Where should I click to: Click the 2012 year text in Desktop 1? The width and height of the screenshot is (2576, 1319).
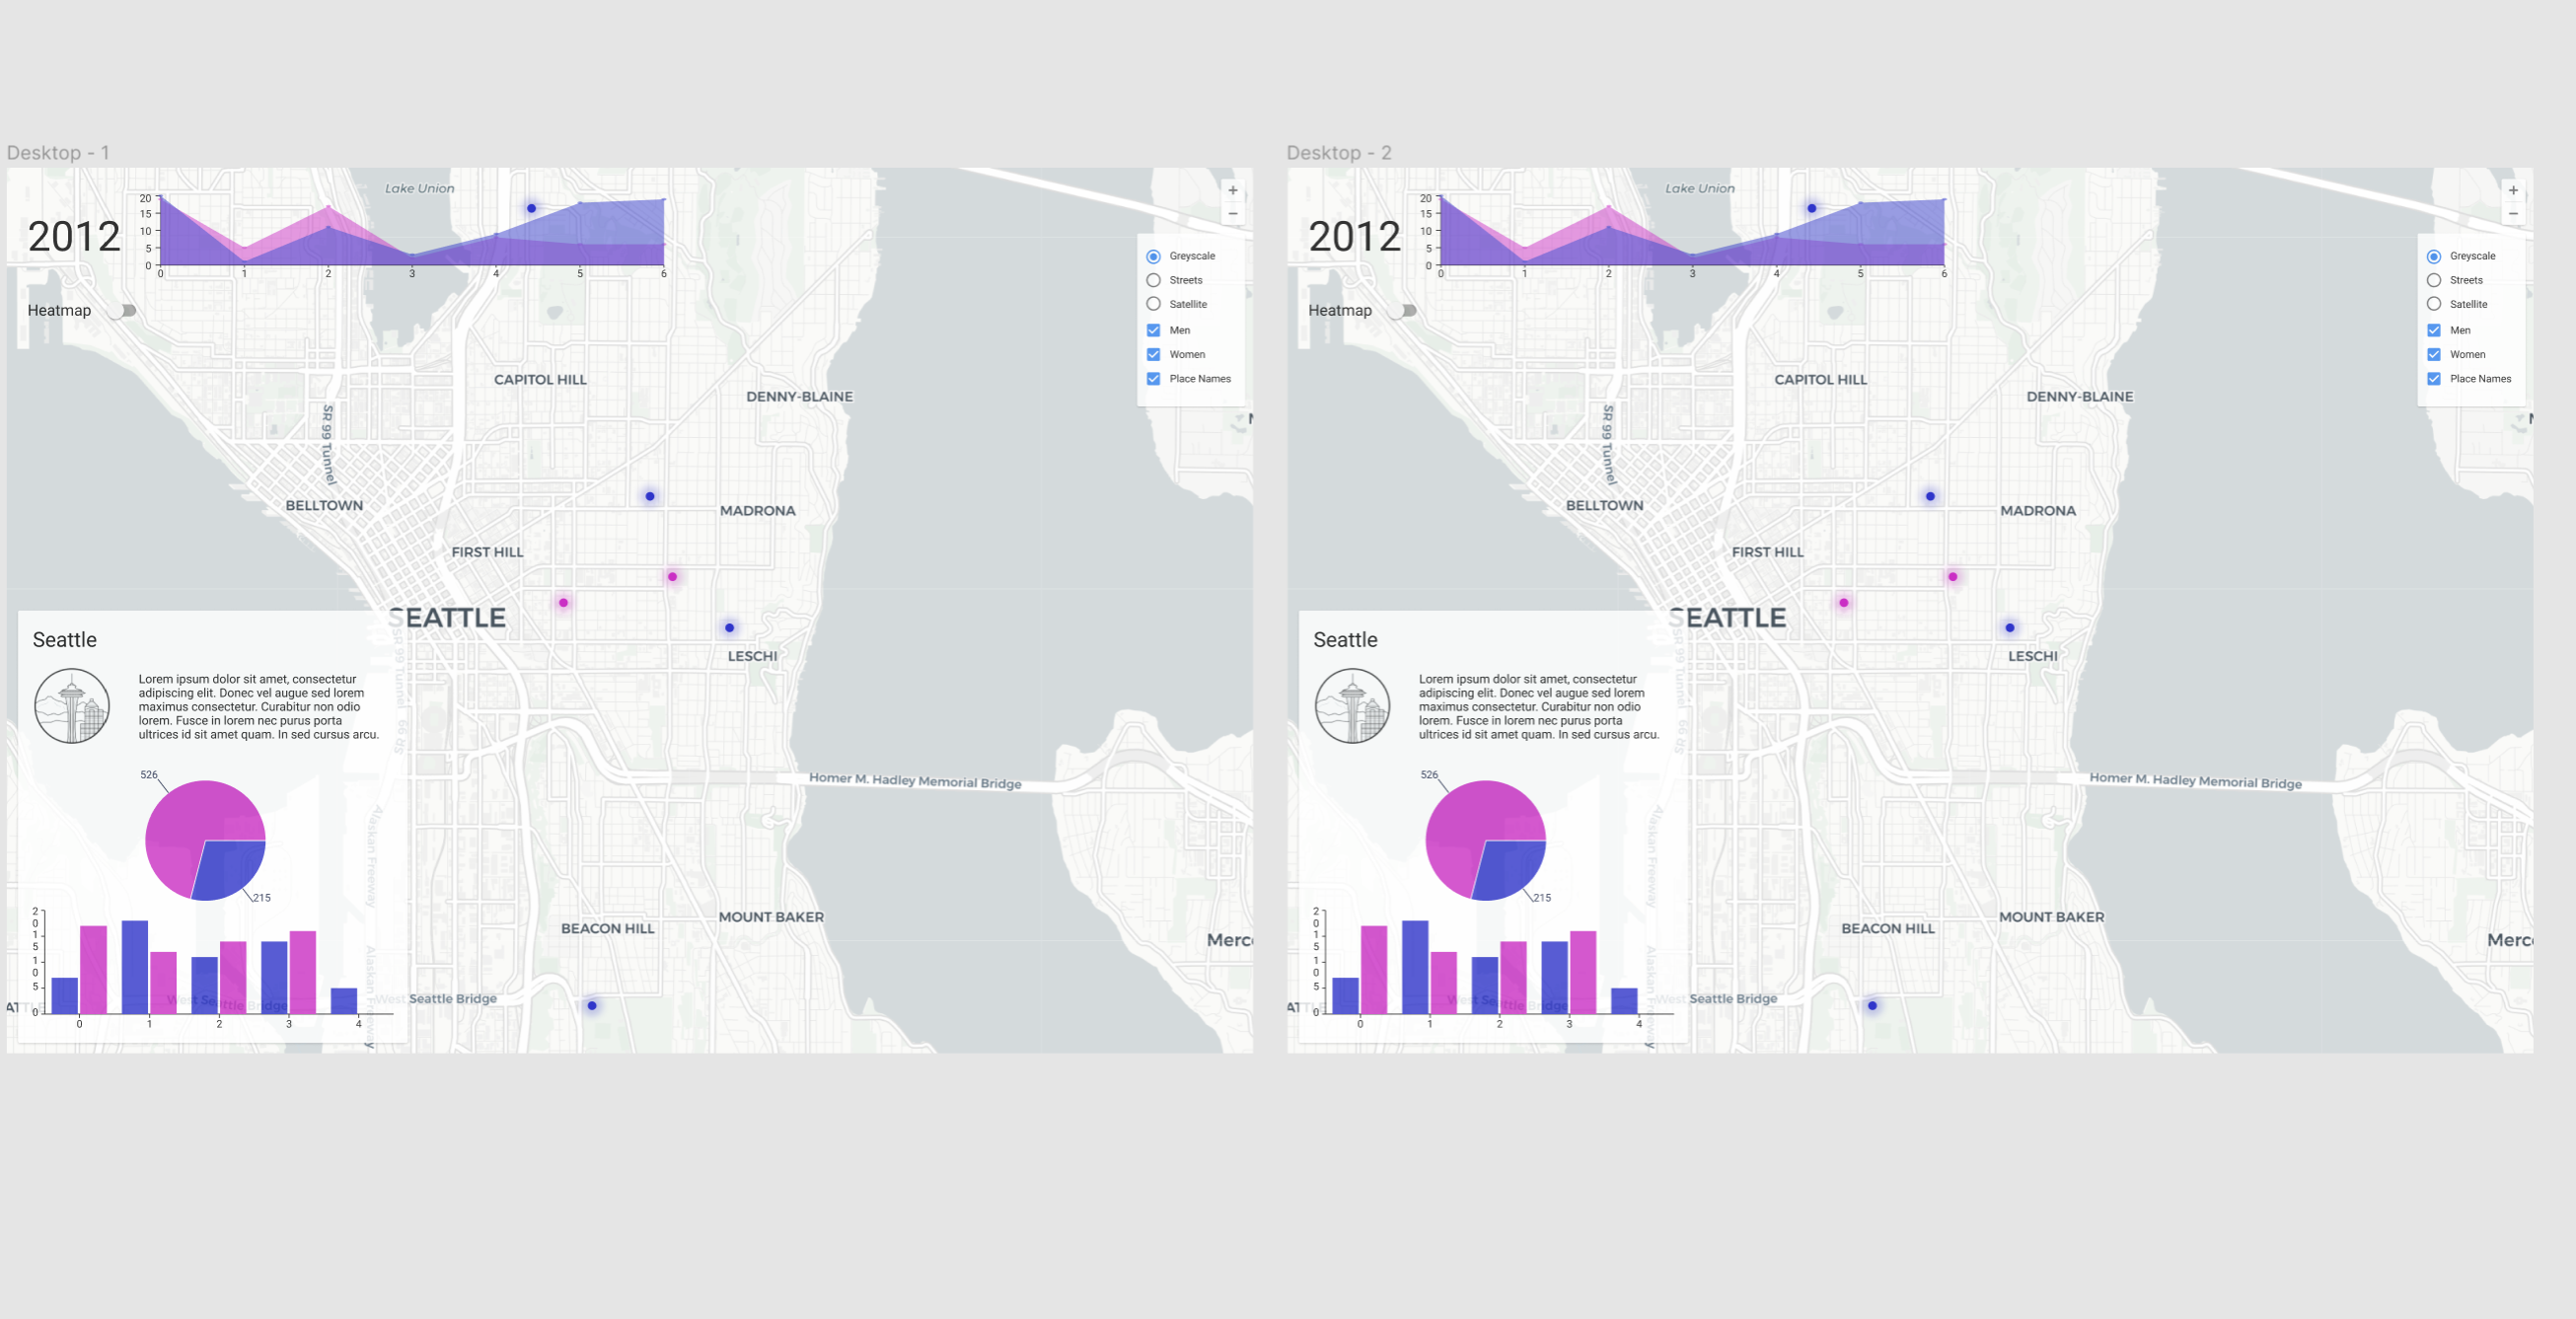coord(74,237)
